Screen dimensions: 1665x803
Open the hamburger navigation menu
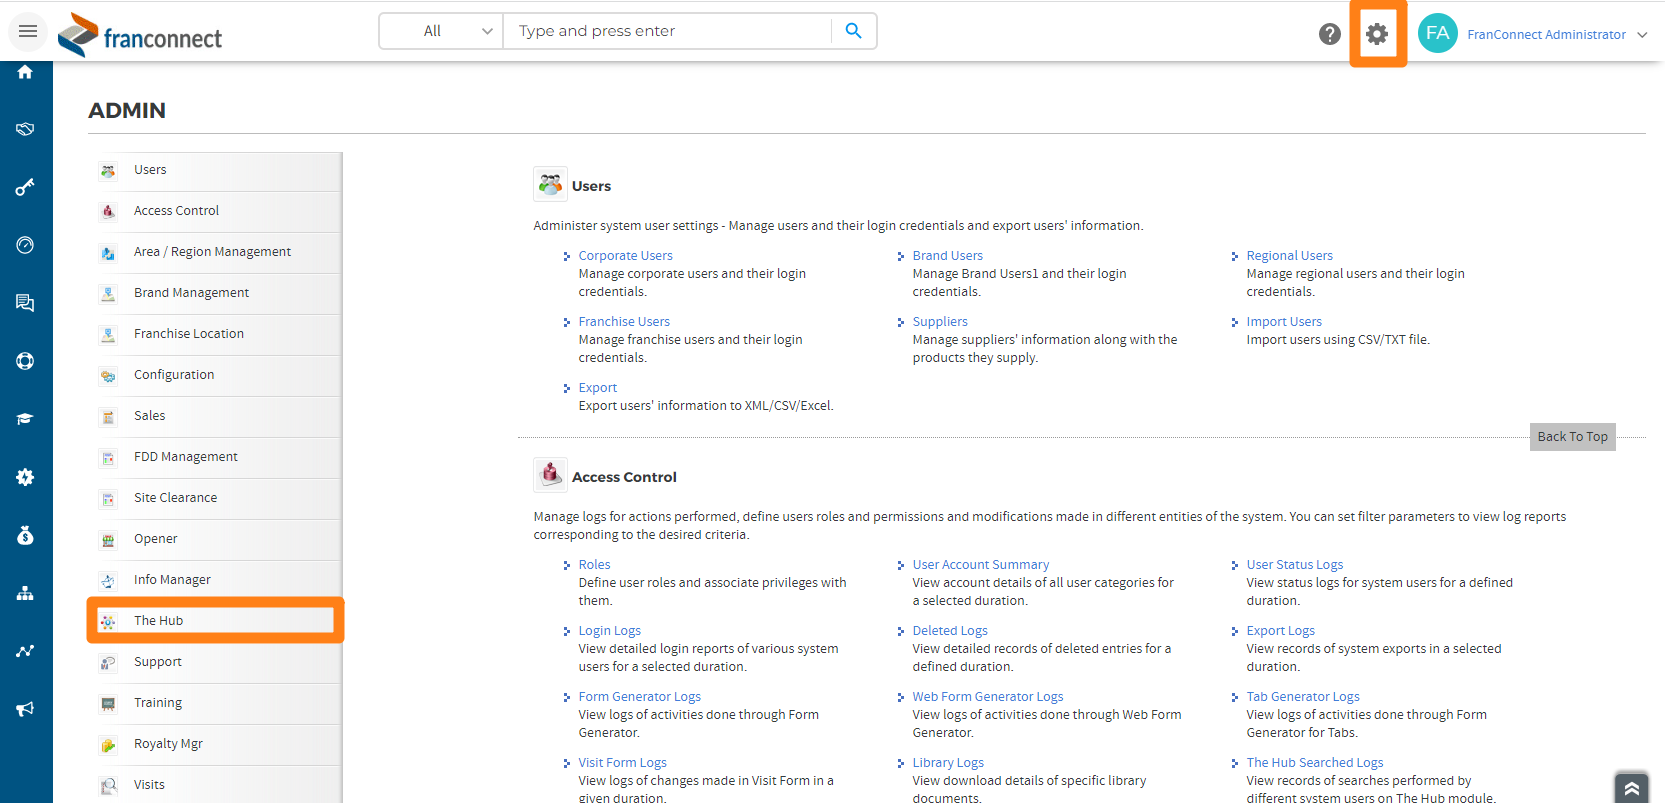pos(28,31)
